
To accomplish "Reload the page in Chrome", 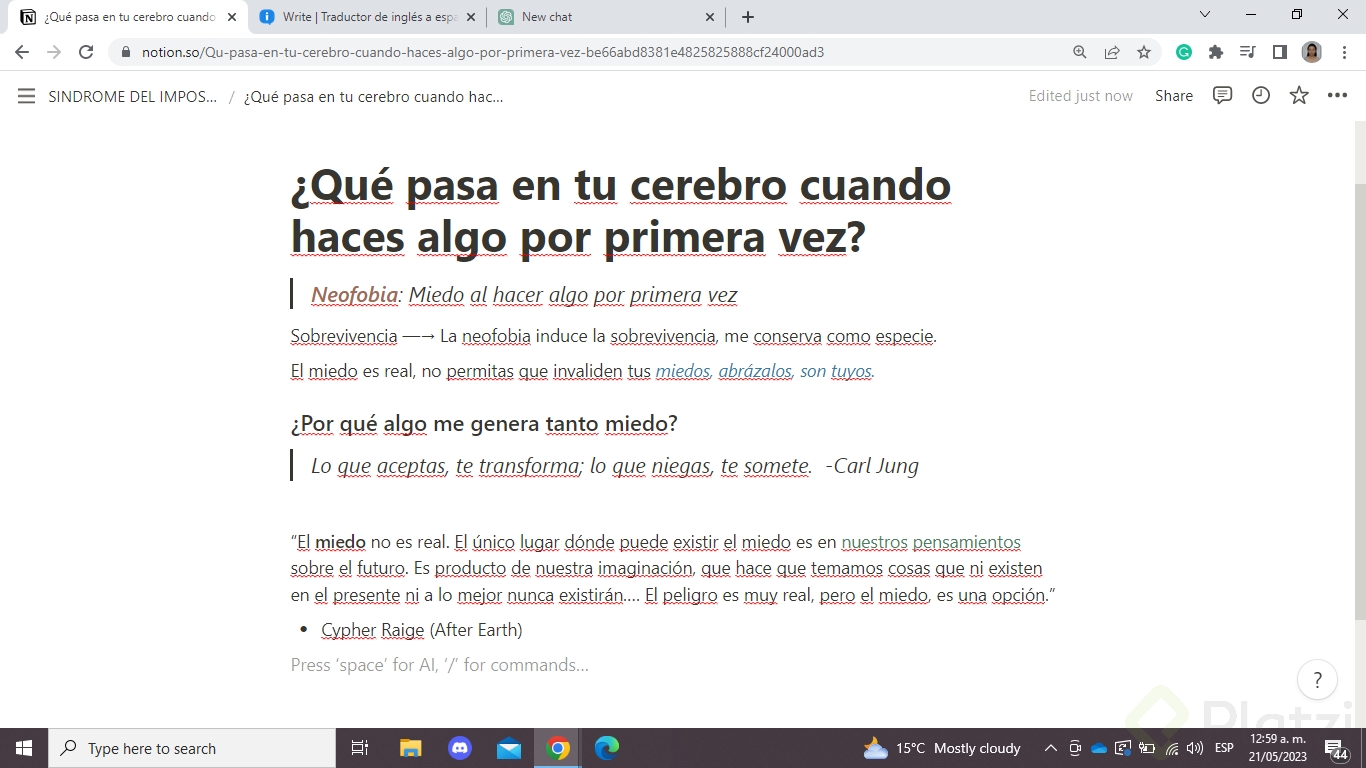I will (x=86, y=52).
